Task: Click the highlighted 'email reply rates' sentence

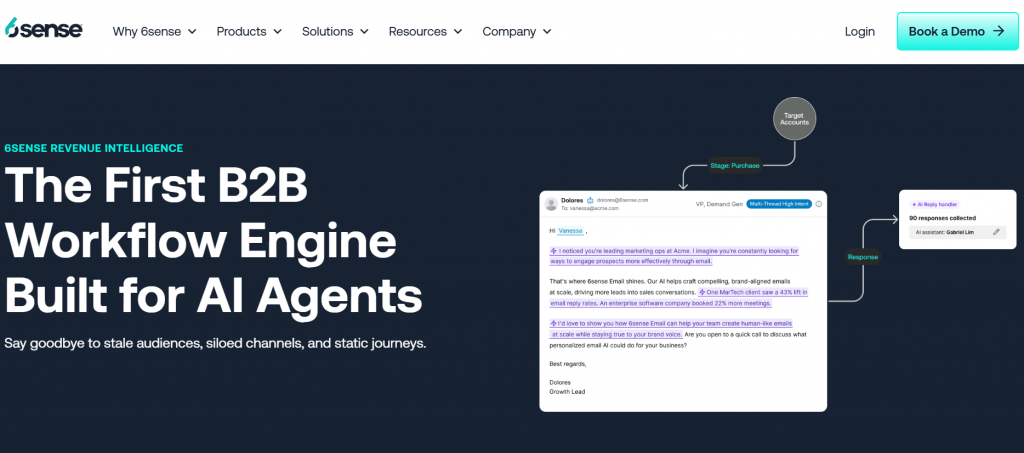Action: point(660,304)
